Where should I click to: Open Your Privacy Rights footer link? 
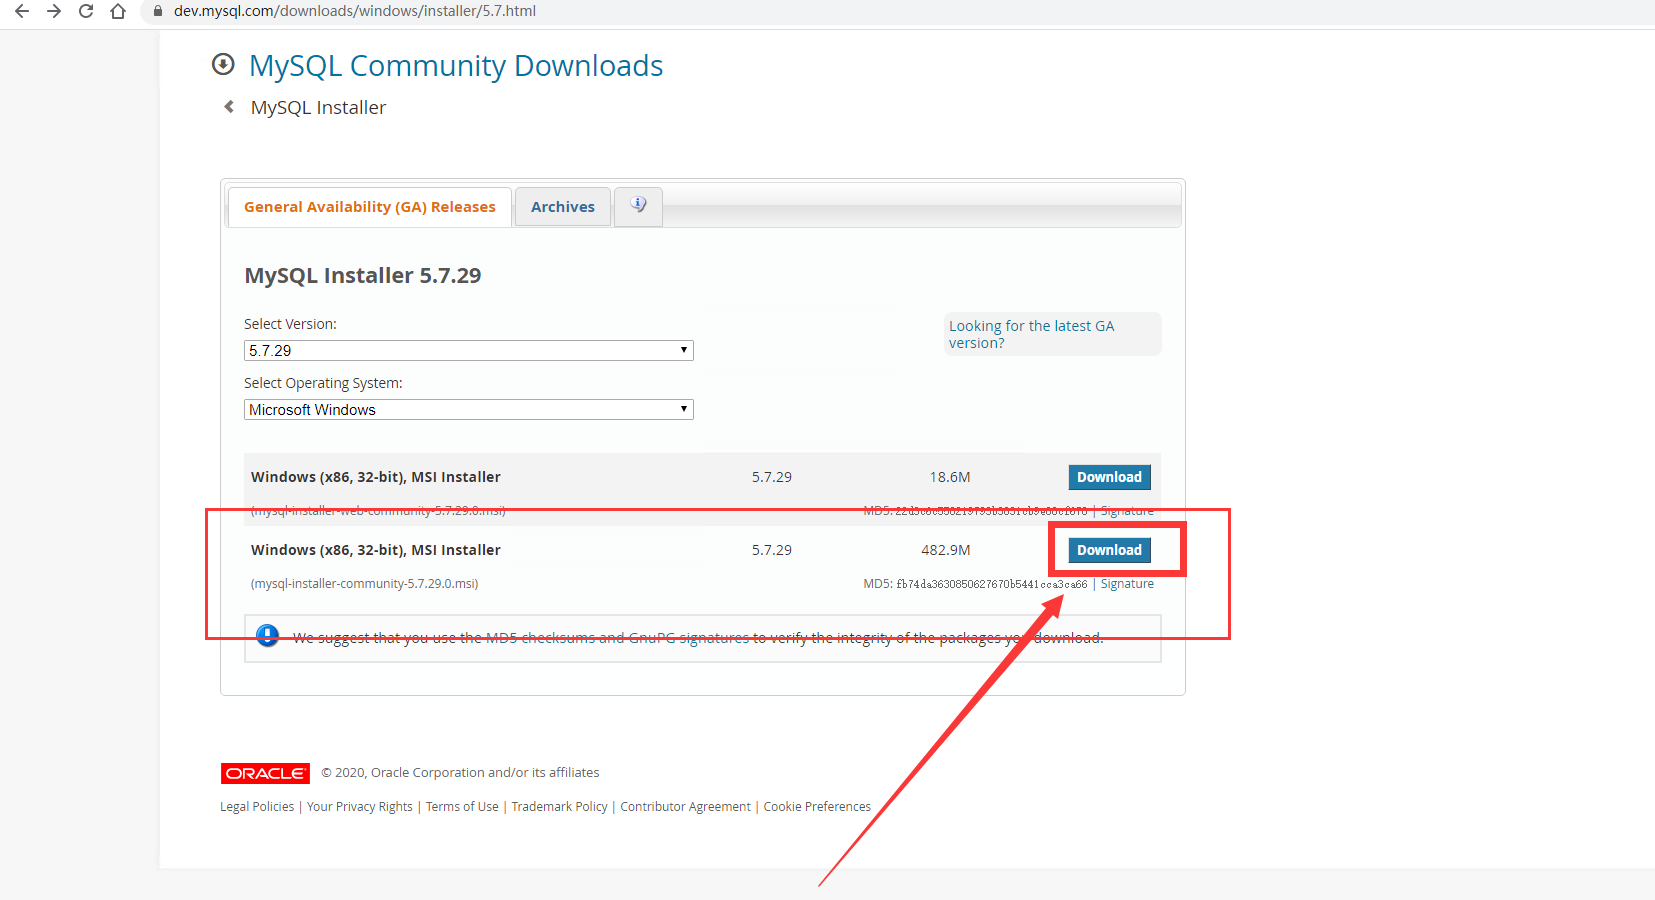pos(360,807)
